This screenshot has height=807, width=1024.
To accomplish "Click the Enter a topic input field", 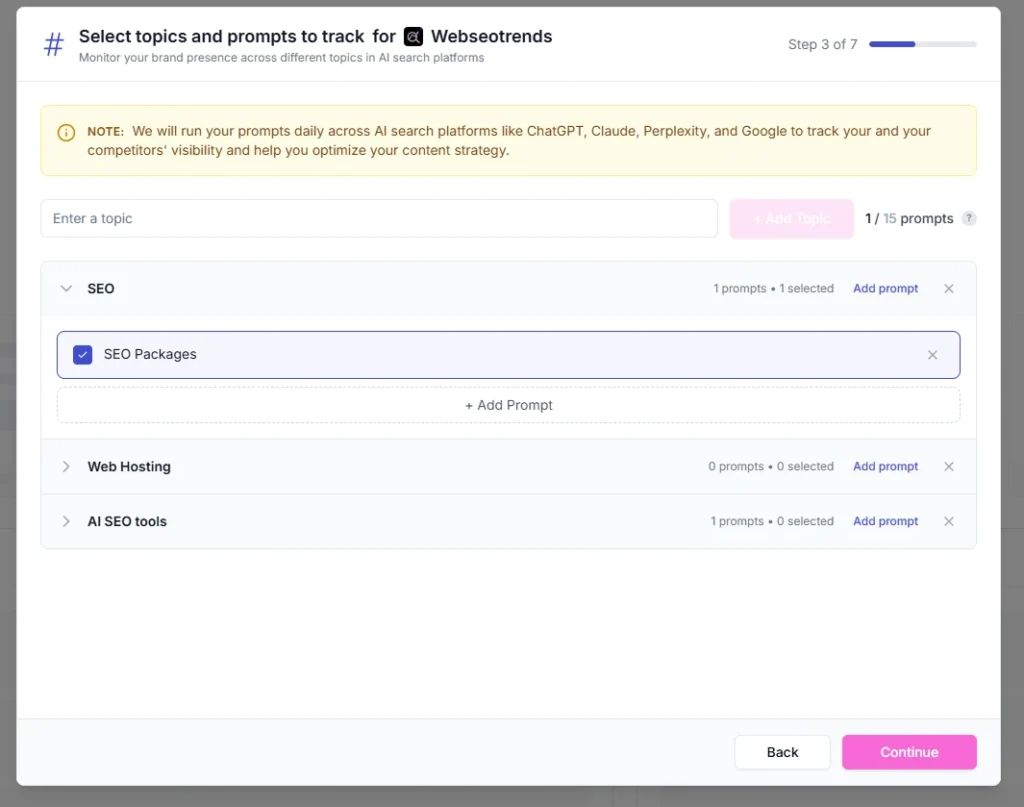I will click(x=379, y=218).
